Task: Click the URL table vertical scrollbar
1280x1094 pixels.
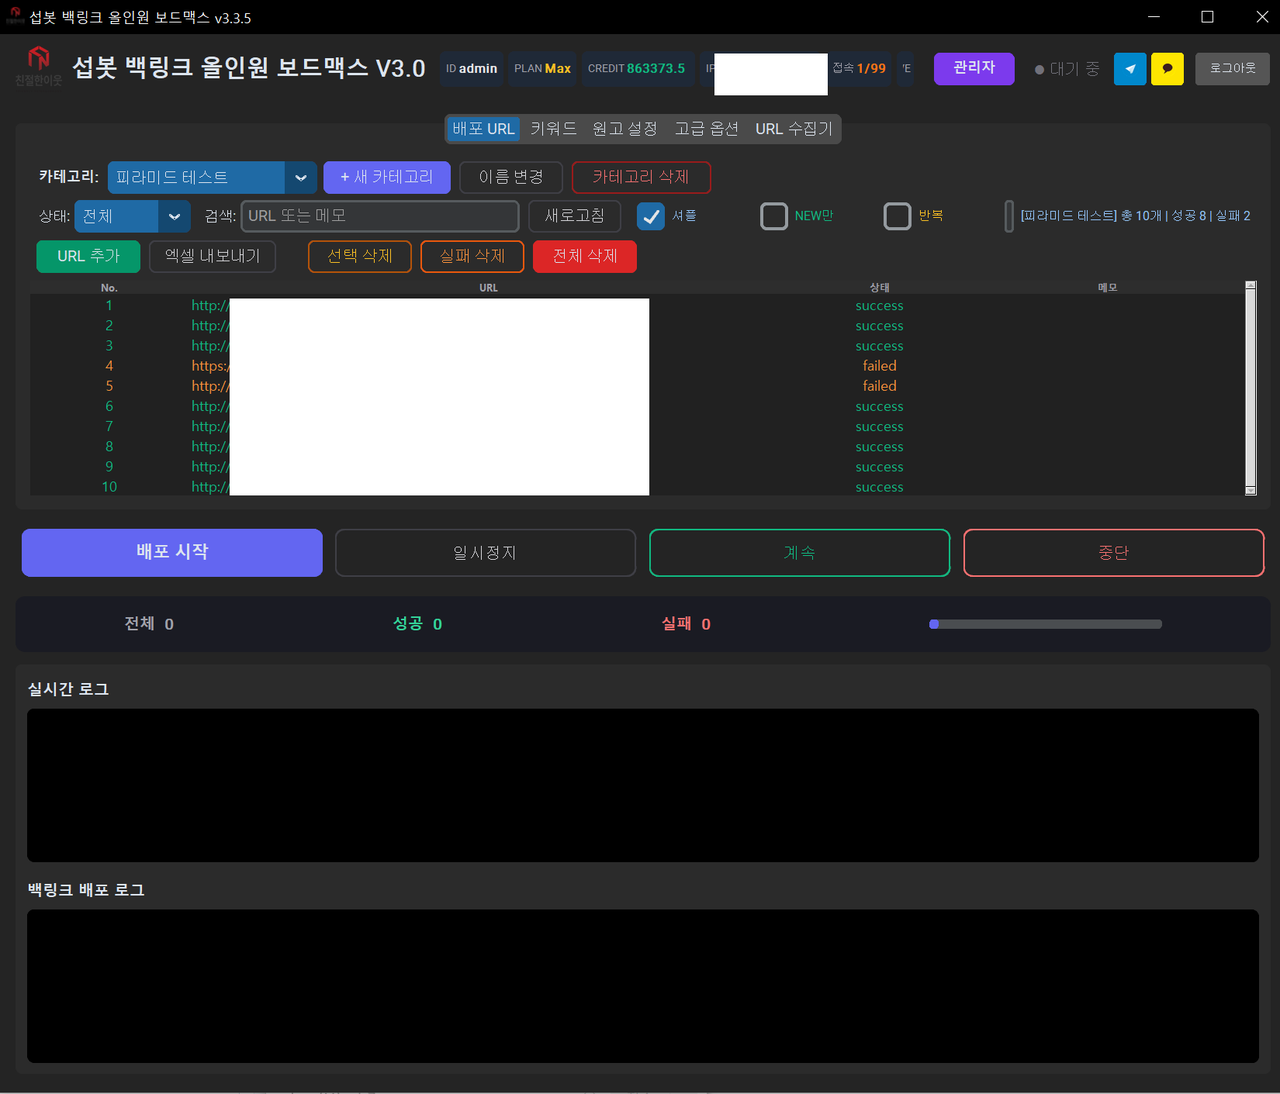Action: (1250, 388)
